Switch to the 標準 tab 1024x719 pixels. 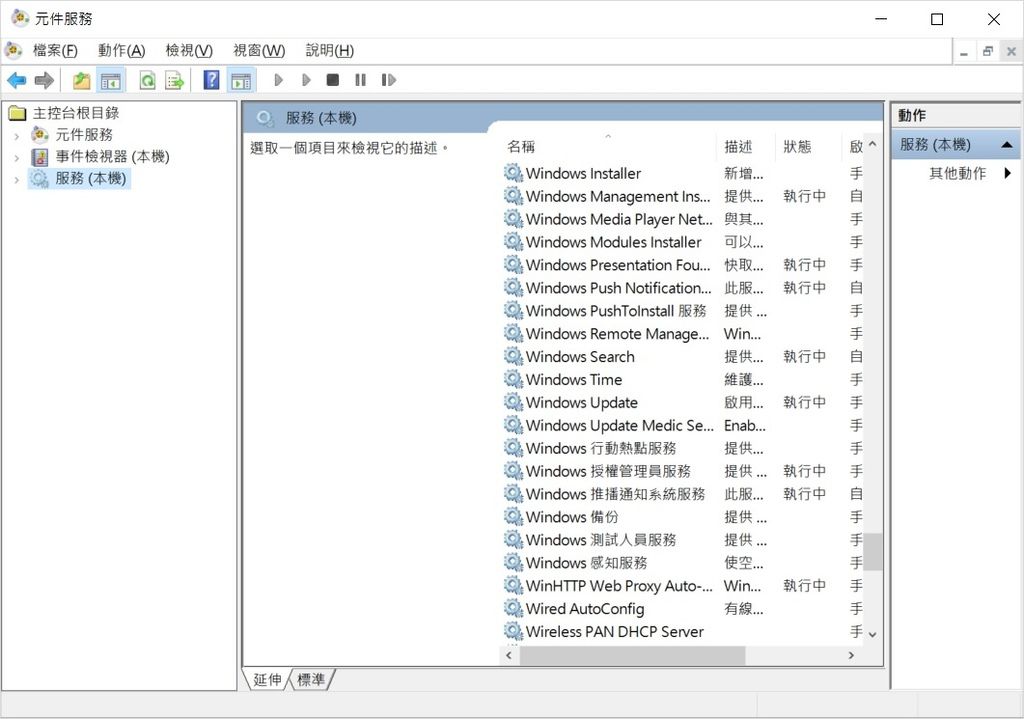coord(311,680)
